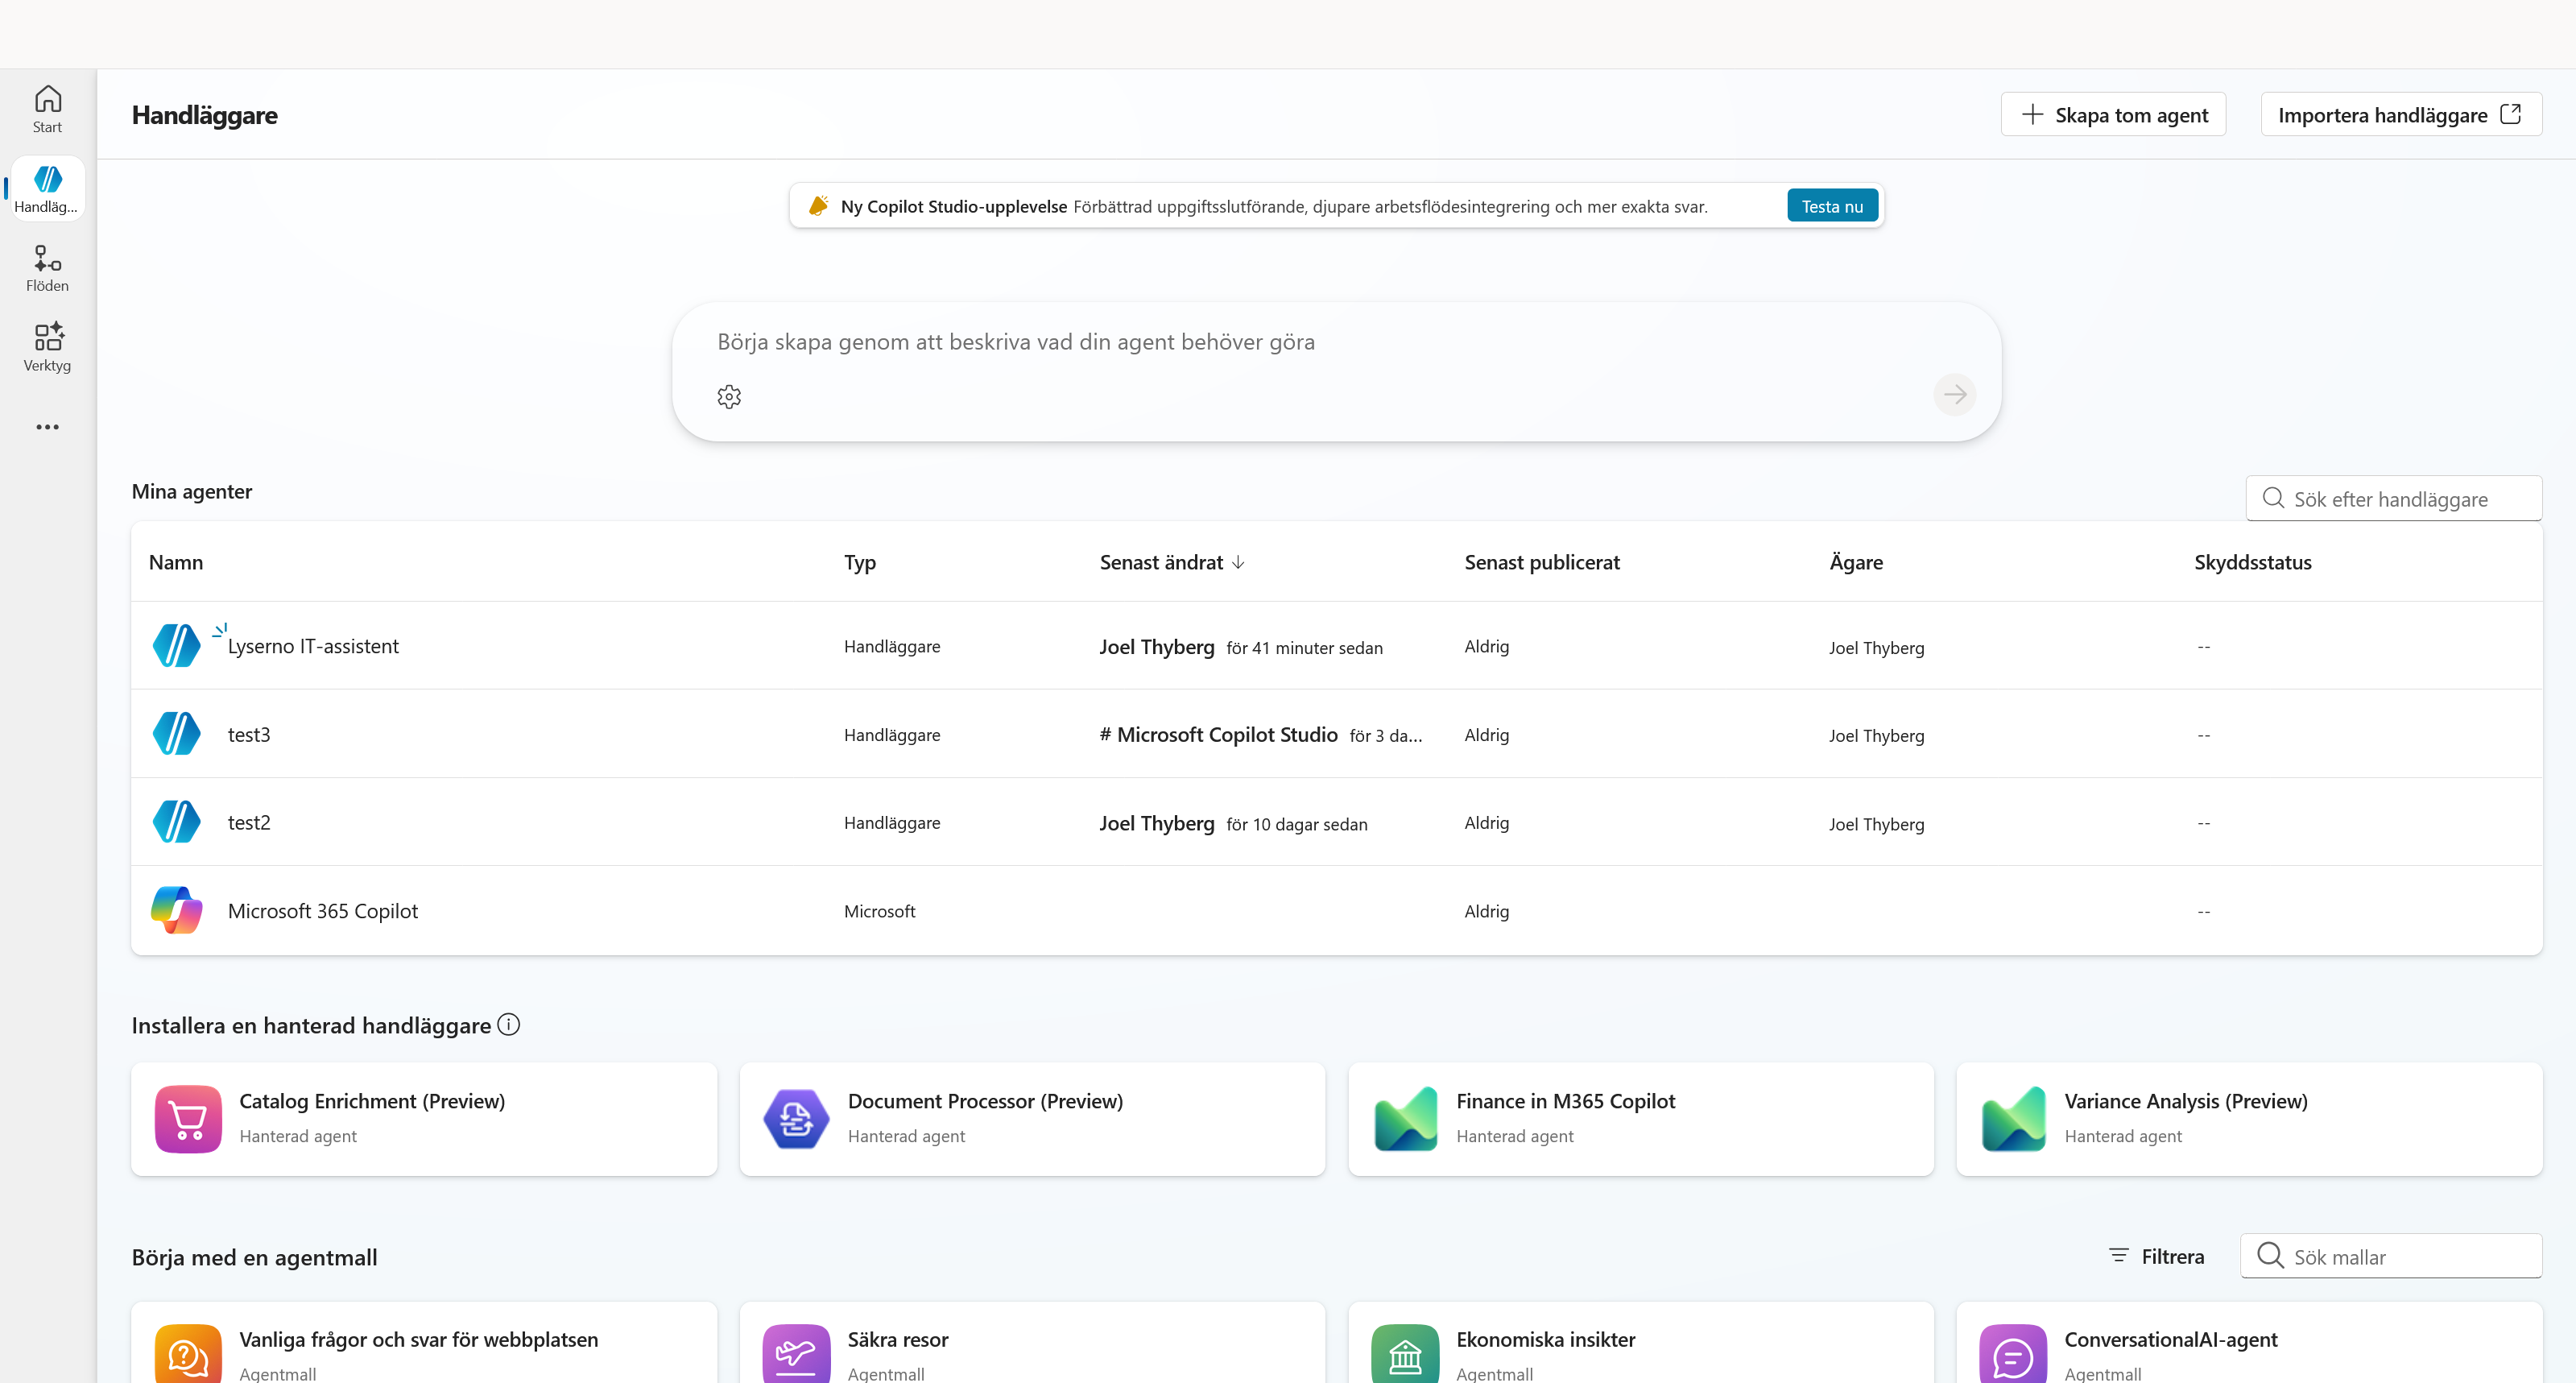Open the Verktyg tools section
This screenshot has height=1383, width=2576.
[x=47, y=347]
